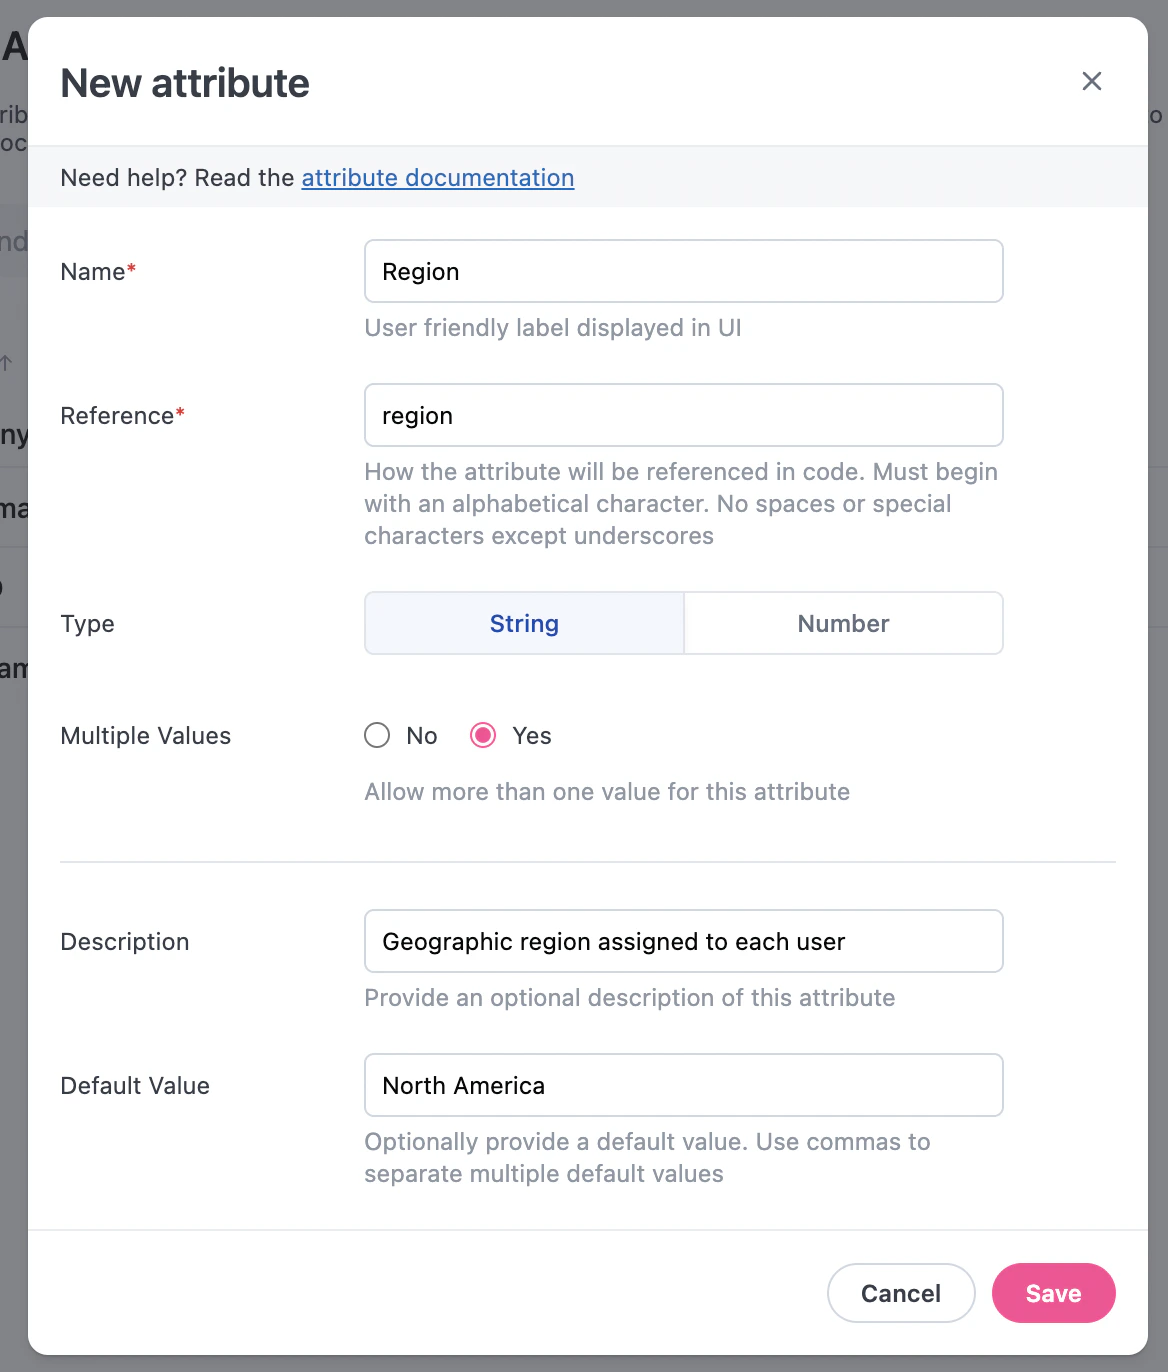Click the Description row label
Image resolution: width=1168 pixels, height=1372 pixels.
124,941
